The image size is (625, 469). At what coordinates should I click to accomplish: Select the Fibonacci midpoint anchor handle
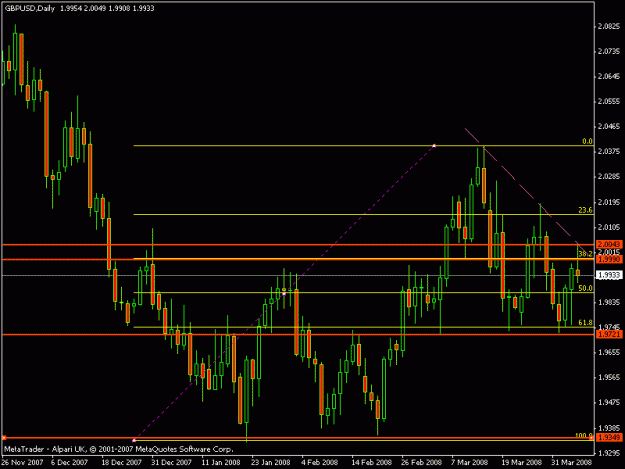pyautogui.click(x=284, y=293)
